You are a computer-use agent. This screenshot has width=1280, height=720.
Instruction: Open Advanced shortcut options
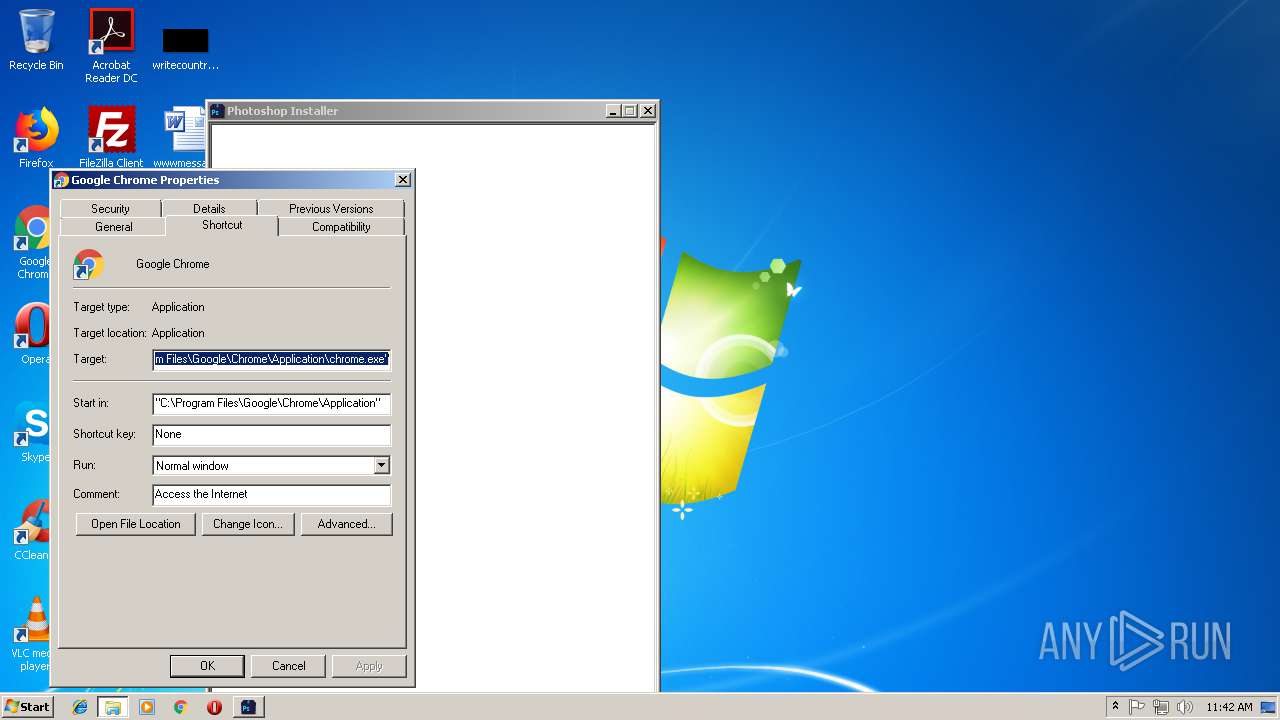[346, 524]
